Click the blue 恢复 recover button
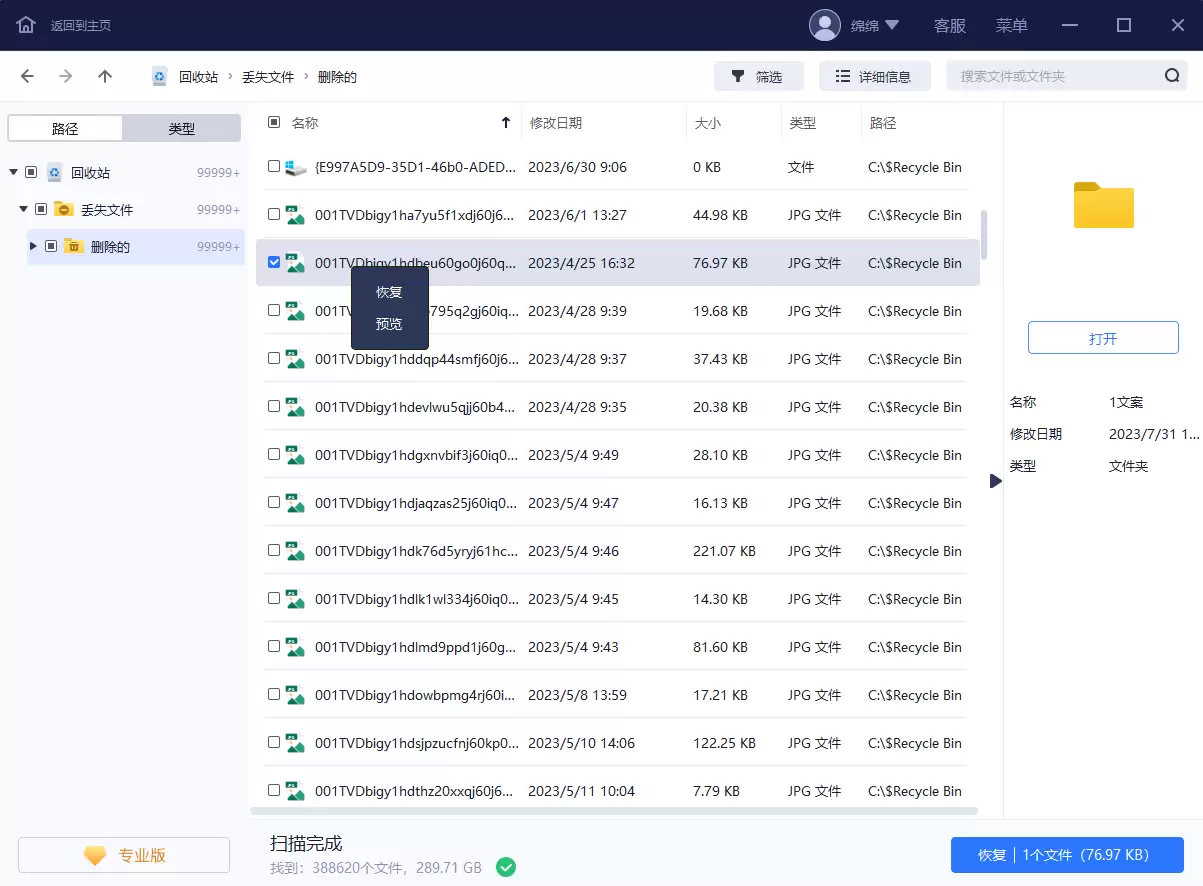Image resolution: width=1203 pixels, height=886 pixels. click(x=1066, y=855)
